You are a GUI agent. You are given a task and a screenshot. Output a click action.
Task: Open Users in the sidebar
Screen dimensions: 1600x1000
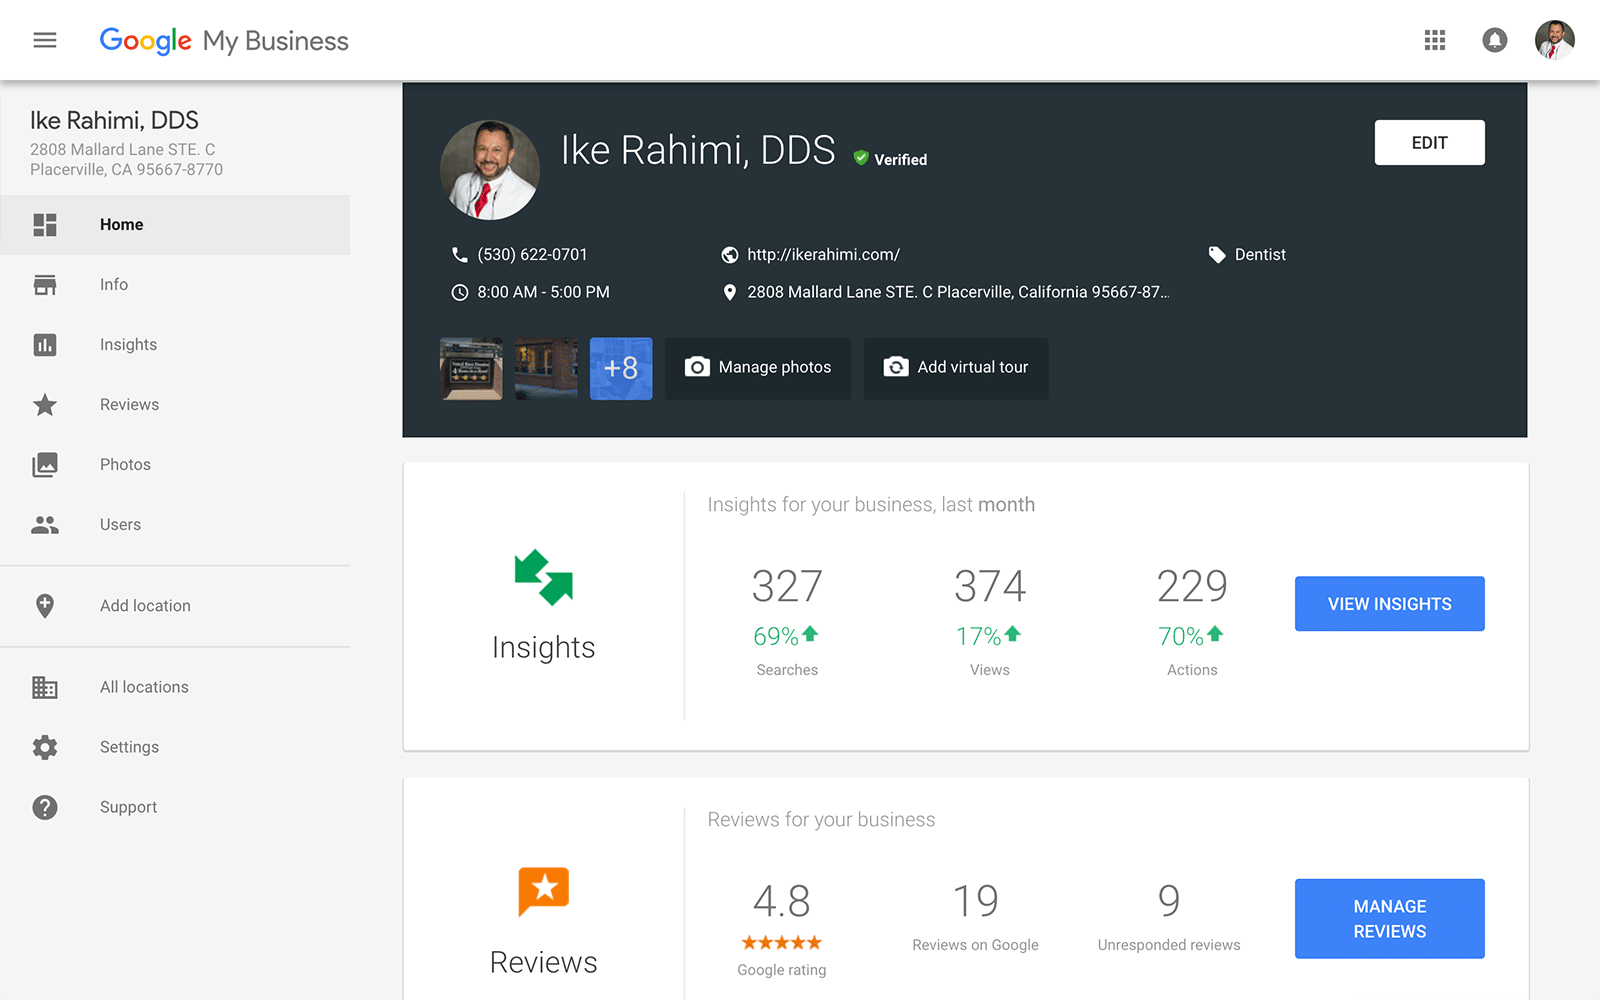coord(175,525)
